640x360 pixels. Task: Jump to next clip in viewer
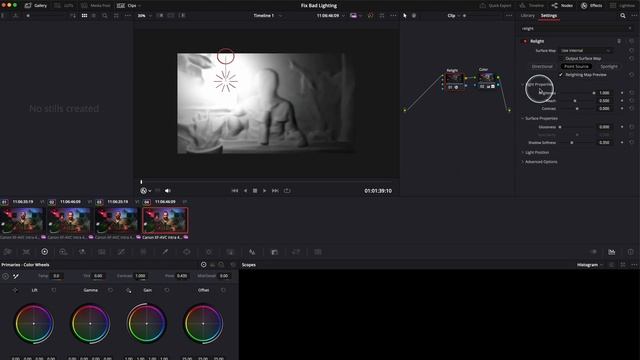point(275,191)
